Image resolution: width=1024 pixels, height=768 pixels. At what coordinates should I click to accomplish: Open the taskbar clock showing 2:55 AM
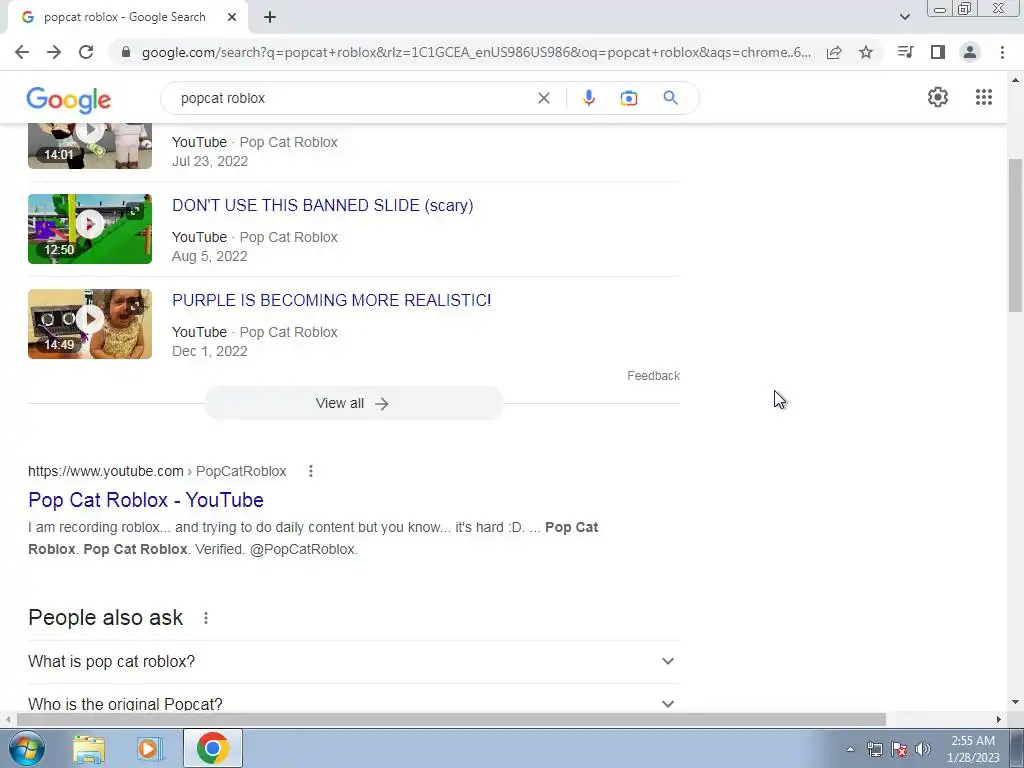point(973,749)
